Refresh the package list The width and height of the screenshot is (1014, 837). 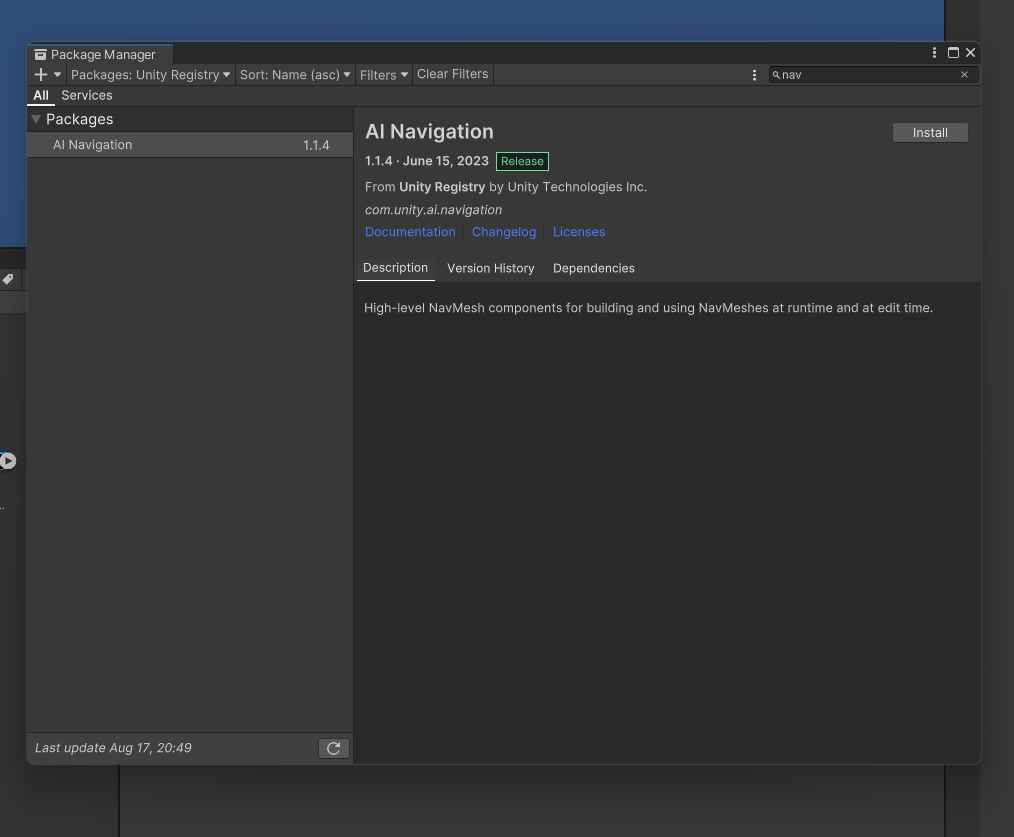pyautogui.click(x=334, y=748)
